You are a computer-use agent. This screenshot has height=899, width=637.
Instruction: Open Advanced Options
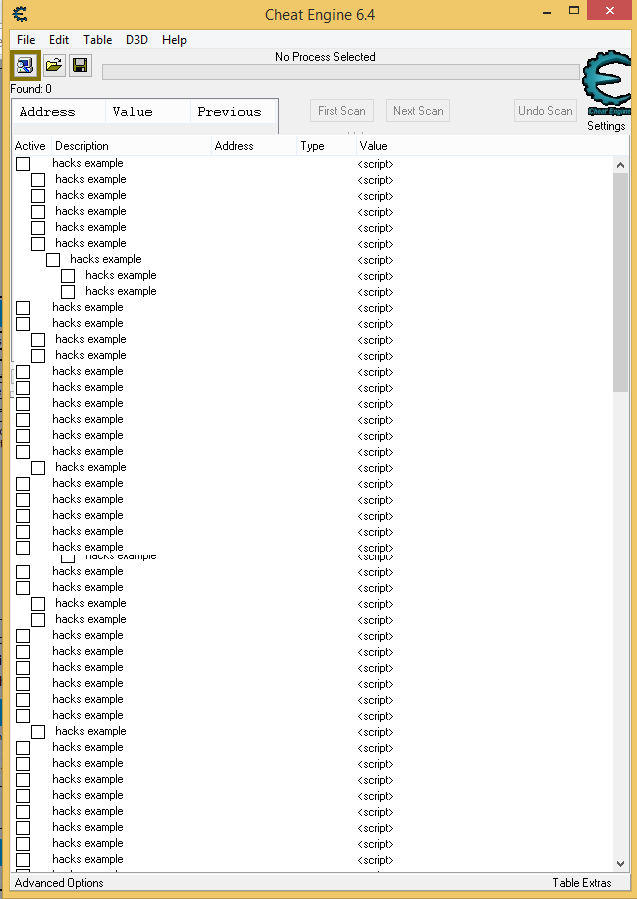[59, 882]
